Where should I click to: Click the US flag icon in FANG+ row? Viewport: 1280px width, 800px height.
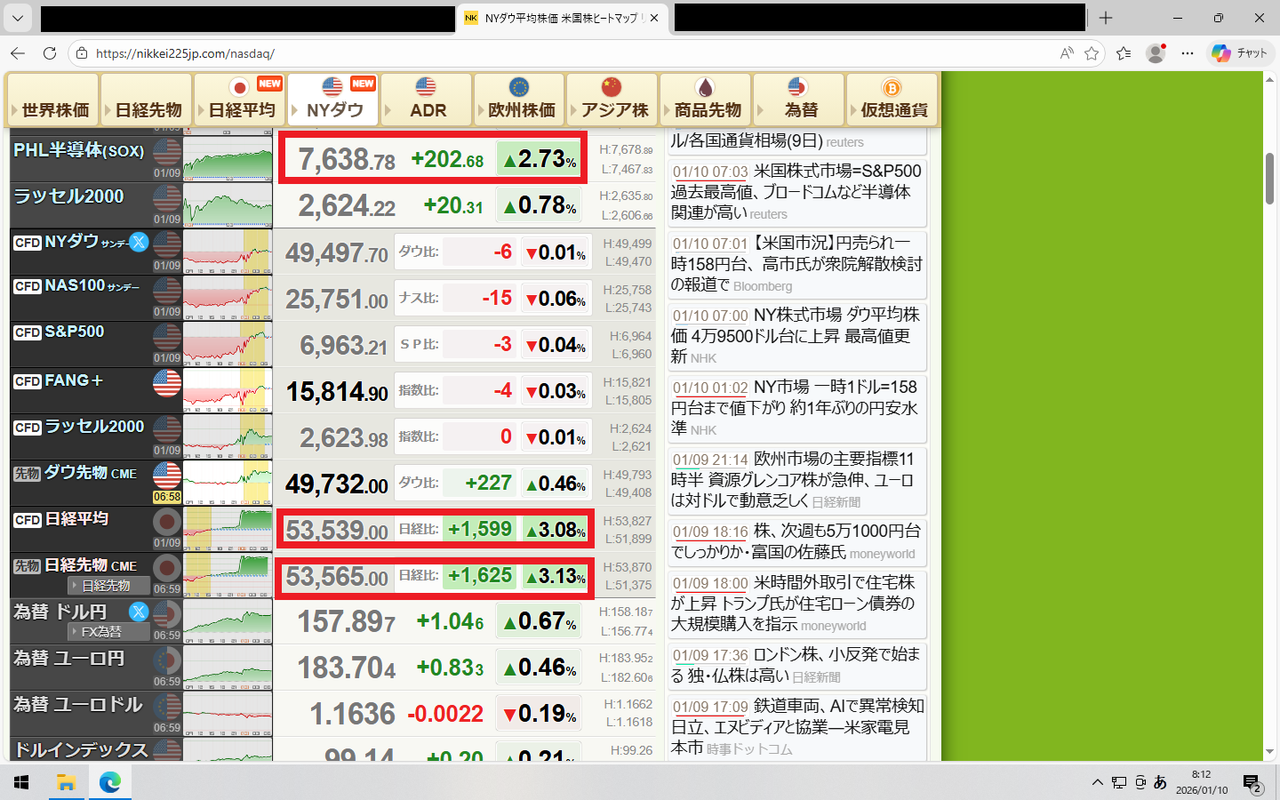(166, 383)
